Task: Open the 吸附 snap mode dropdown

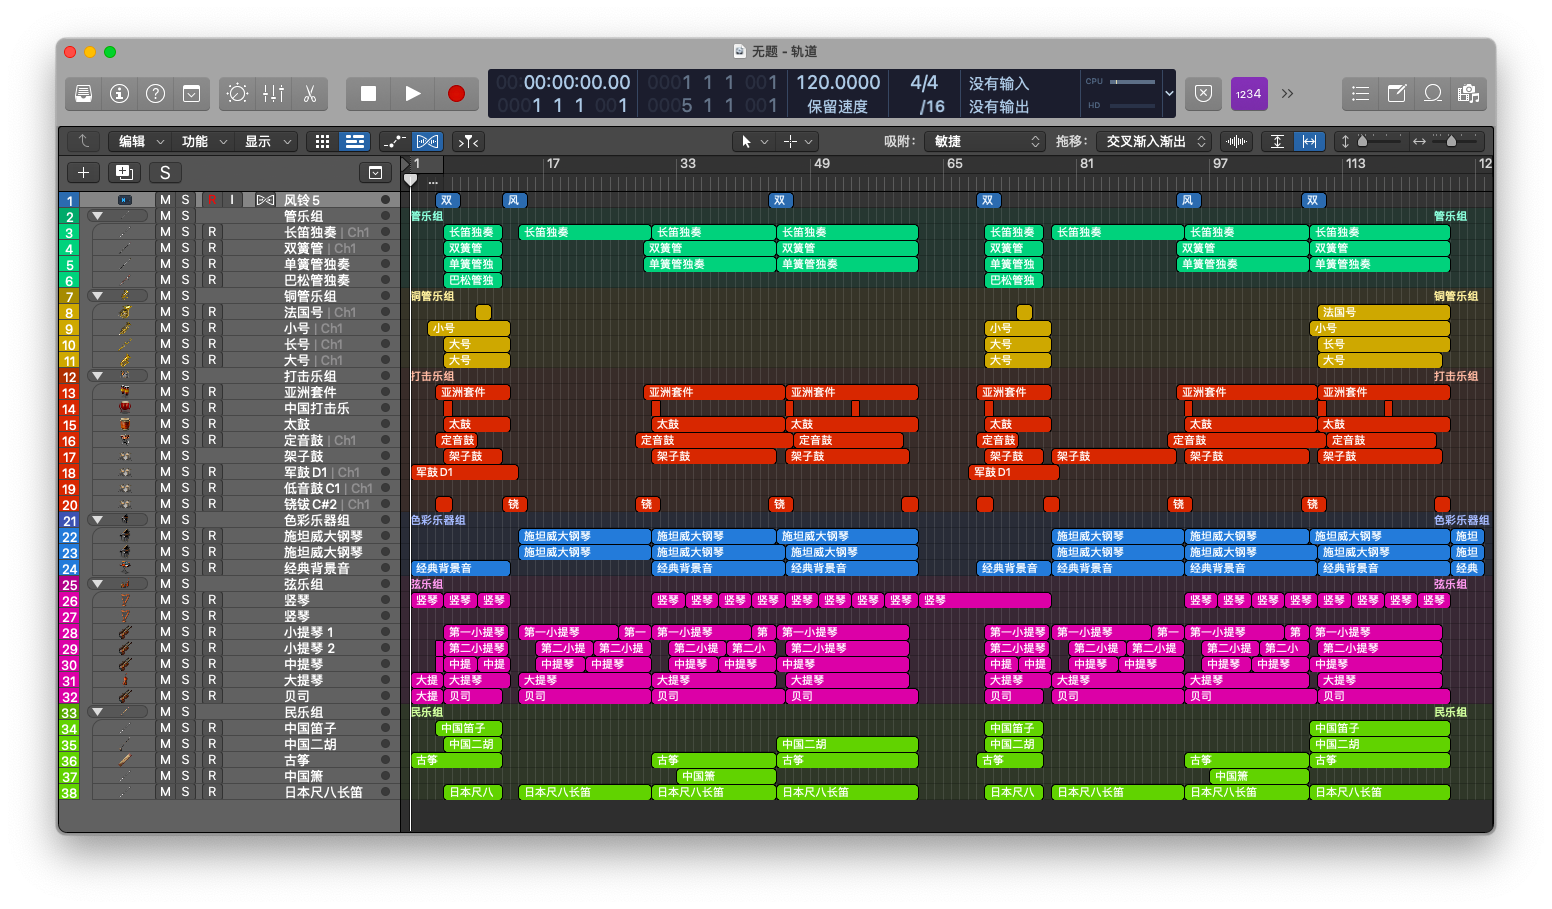Action: click(x=985, y=141)
